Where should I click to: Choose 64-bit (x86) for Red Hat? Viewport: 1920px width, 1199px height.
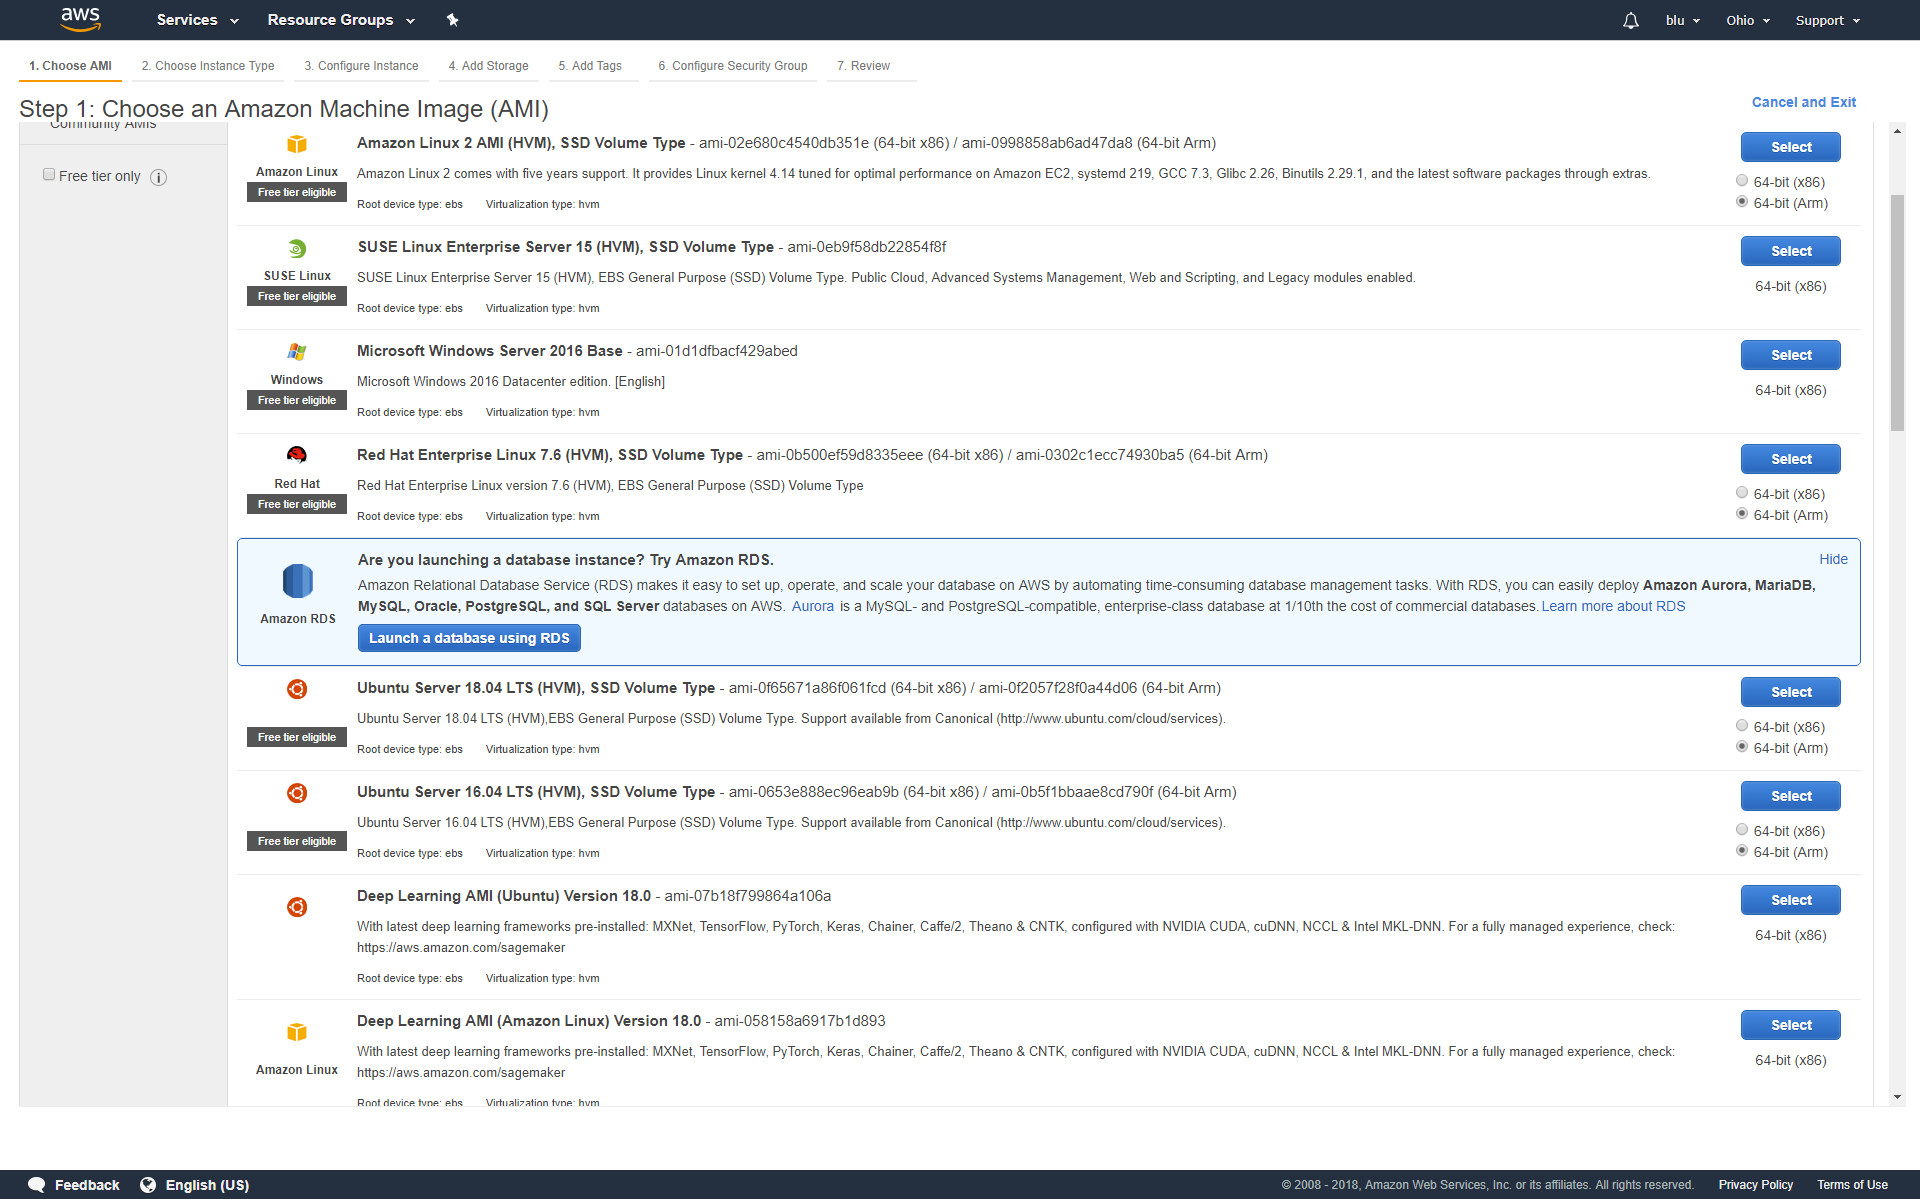click(x=1742, y=493)
